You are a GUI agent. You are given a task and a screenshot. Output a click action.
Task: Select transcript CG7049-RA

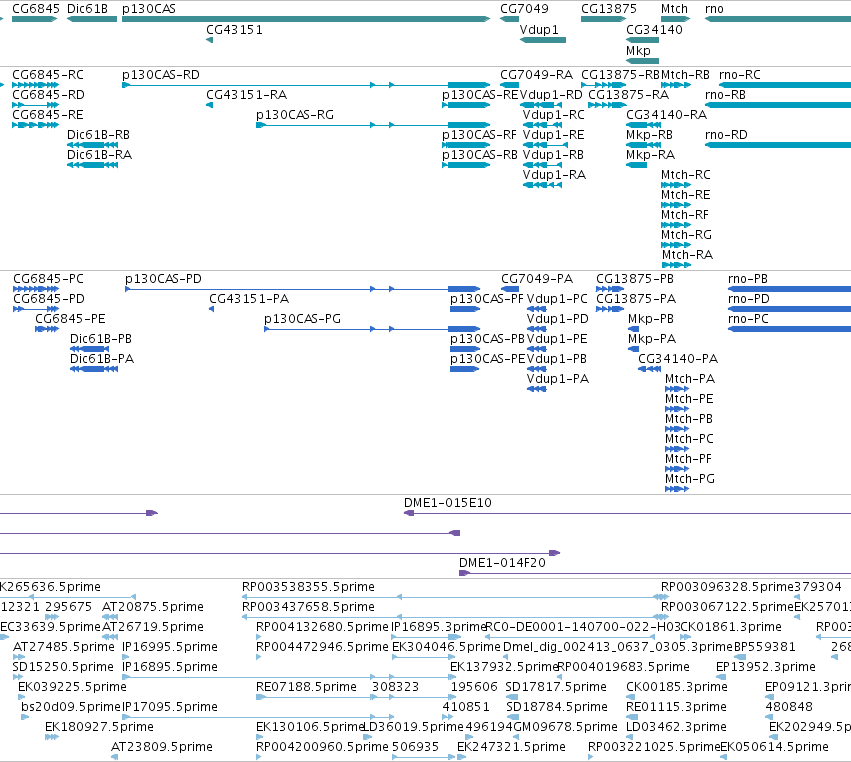[536, 75]
